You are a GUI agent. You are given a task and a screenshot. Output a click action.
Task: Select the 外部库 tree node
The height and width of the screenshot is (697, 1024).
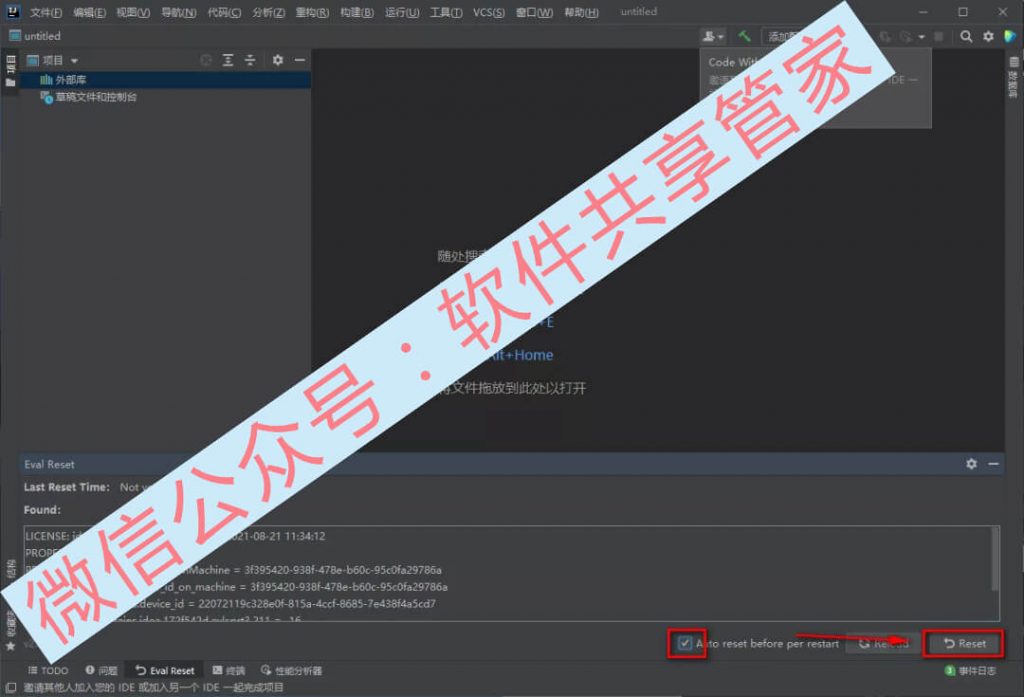(165, 80)
